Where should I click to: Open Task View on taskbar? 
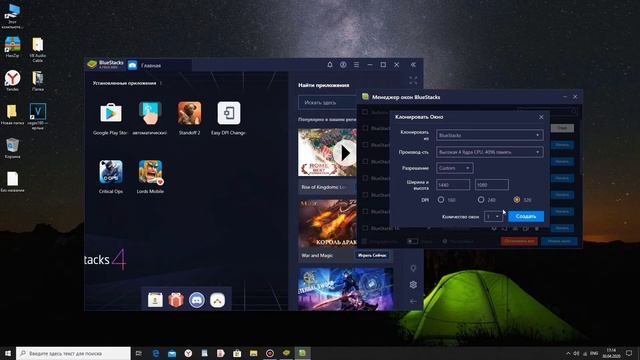[138, 353]
